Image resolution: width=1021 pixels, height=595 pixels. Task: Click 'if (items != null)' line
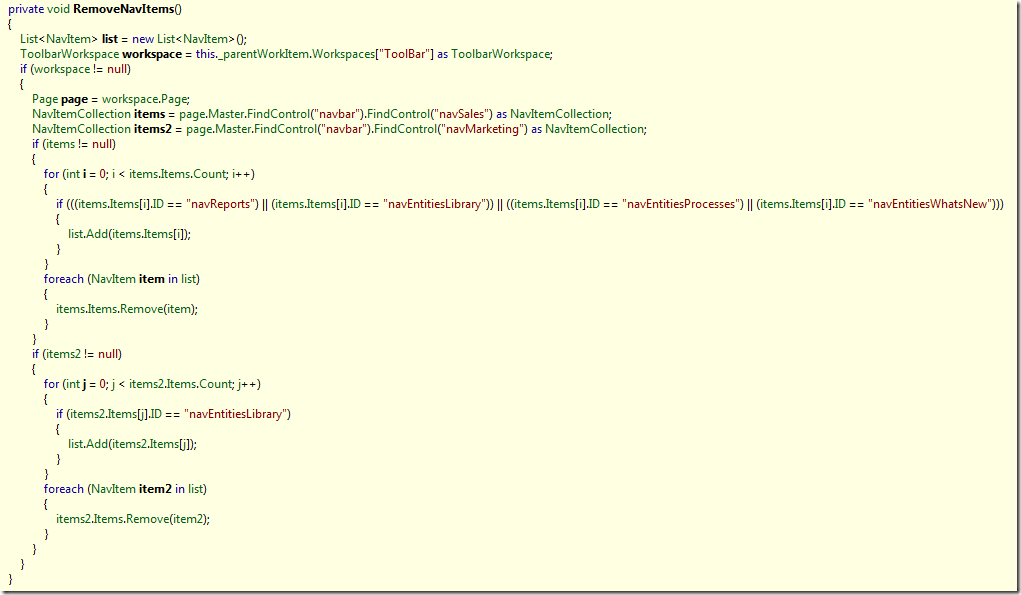(74, 144)
